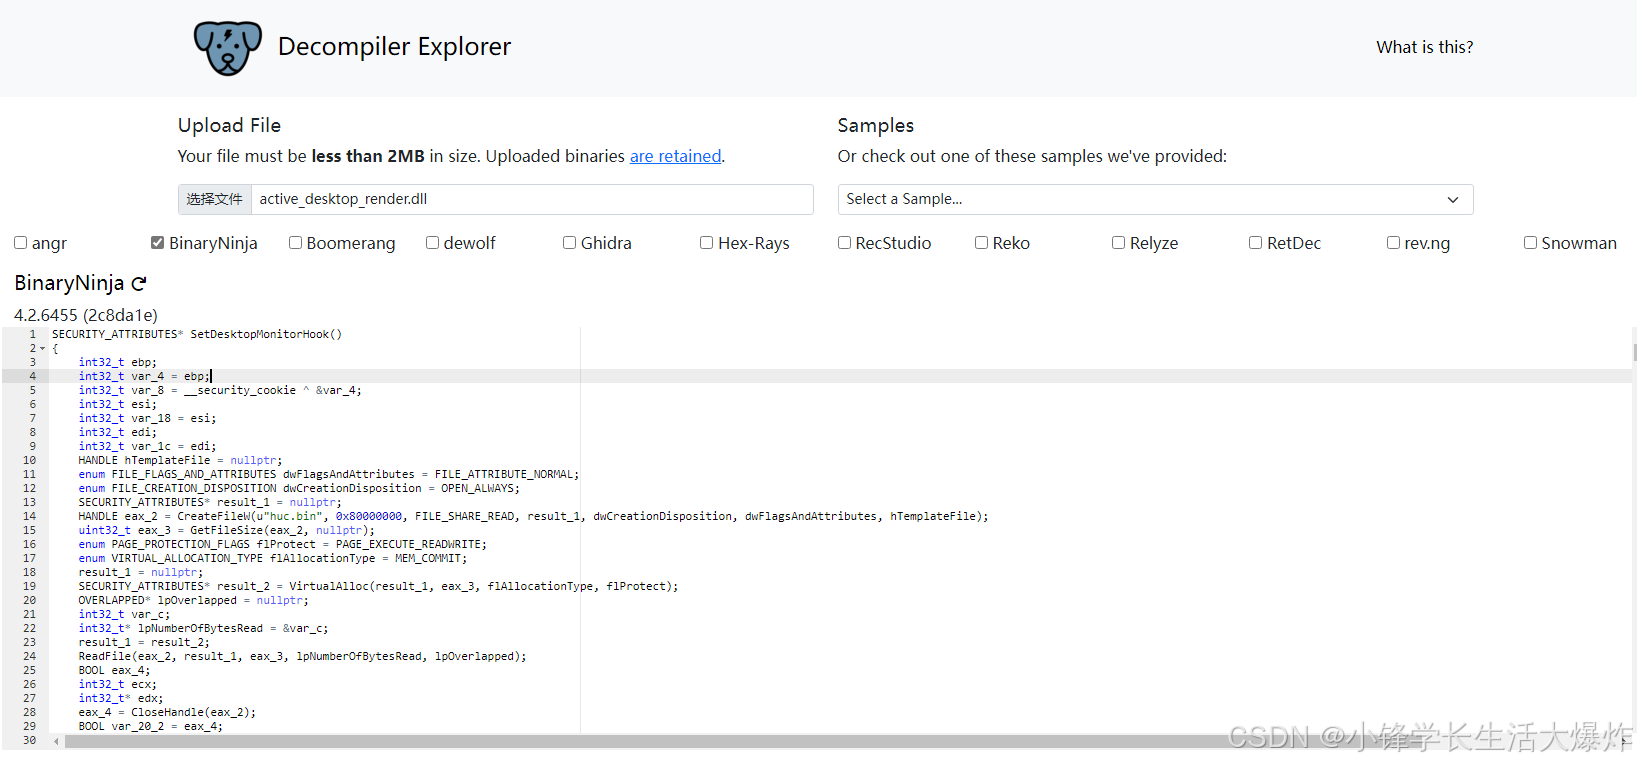1637x765 pixels.
Task: Enable the Ghidra checkbox
Action: pyautogui.click(x=569, y=243)
